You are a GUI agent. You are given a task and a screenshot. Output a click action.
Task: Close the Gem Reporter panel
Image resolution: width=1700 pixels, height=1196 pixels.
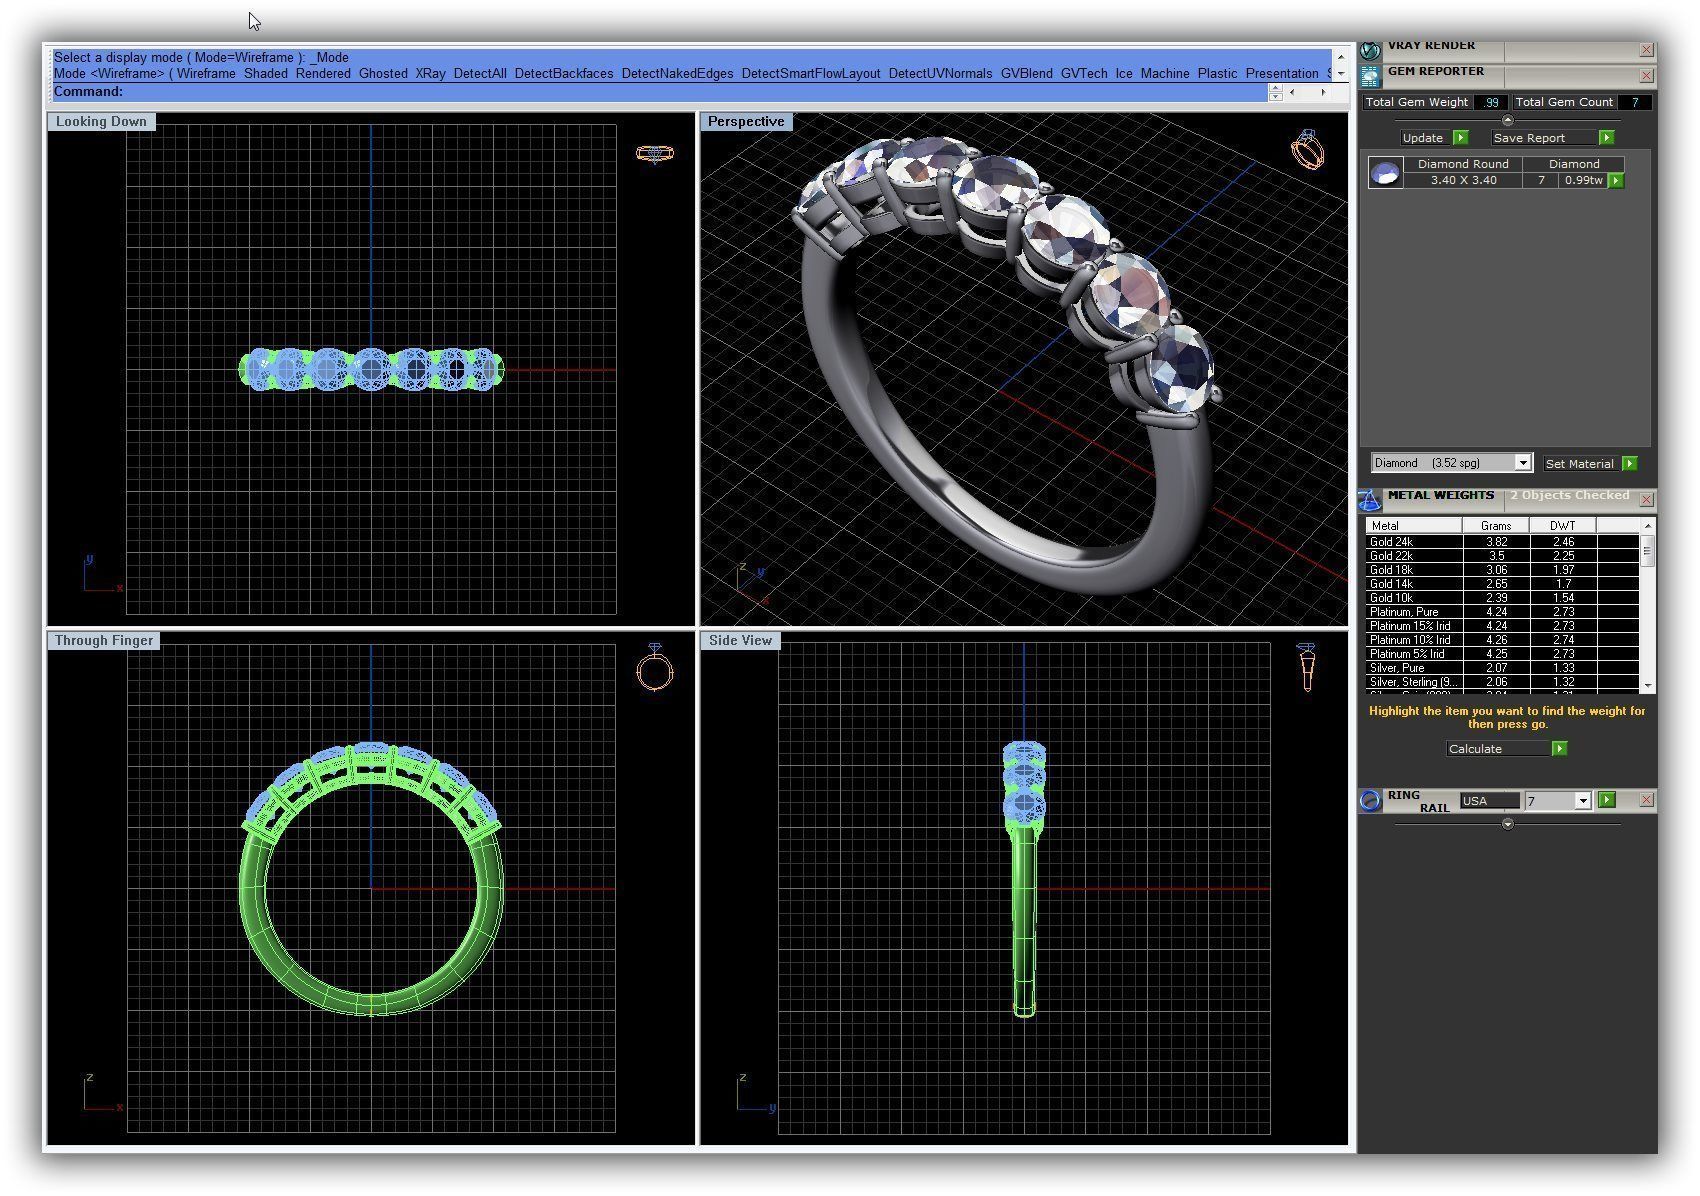(x=1646, y=76)
